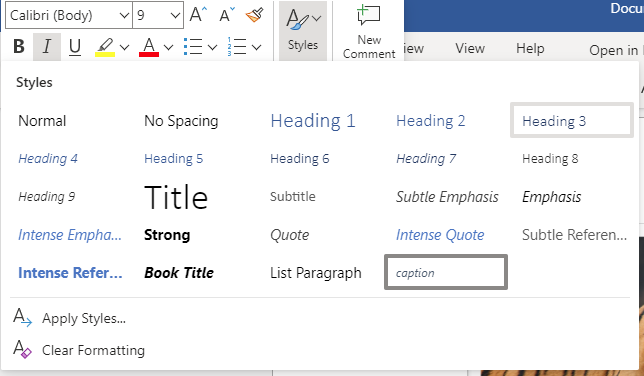Open the Calibri (Body) font dropdown
This screenshot has width=644, height=376.
(x=69, y=15)
